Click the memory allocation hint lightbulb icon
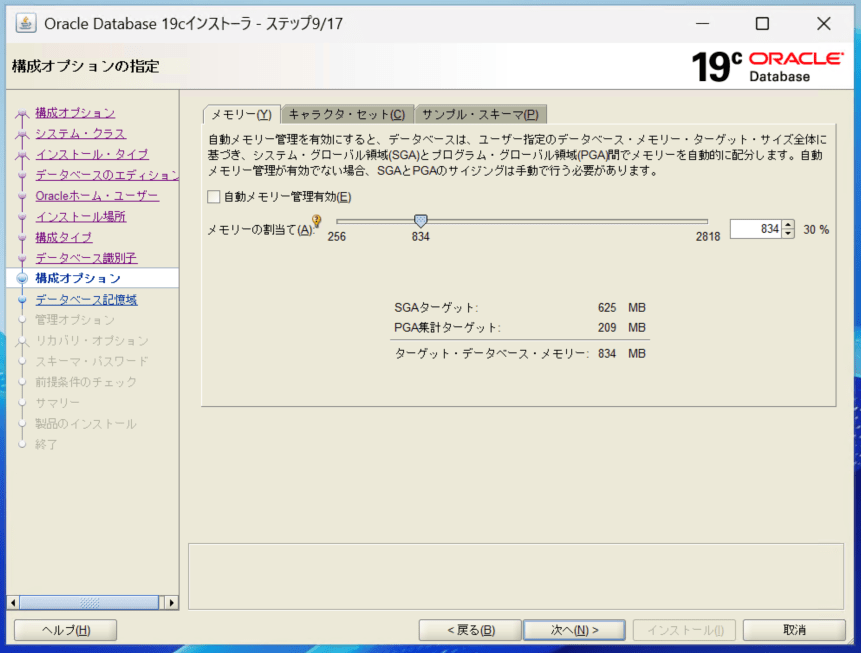861x653 pixels. (317, 222)
